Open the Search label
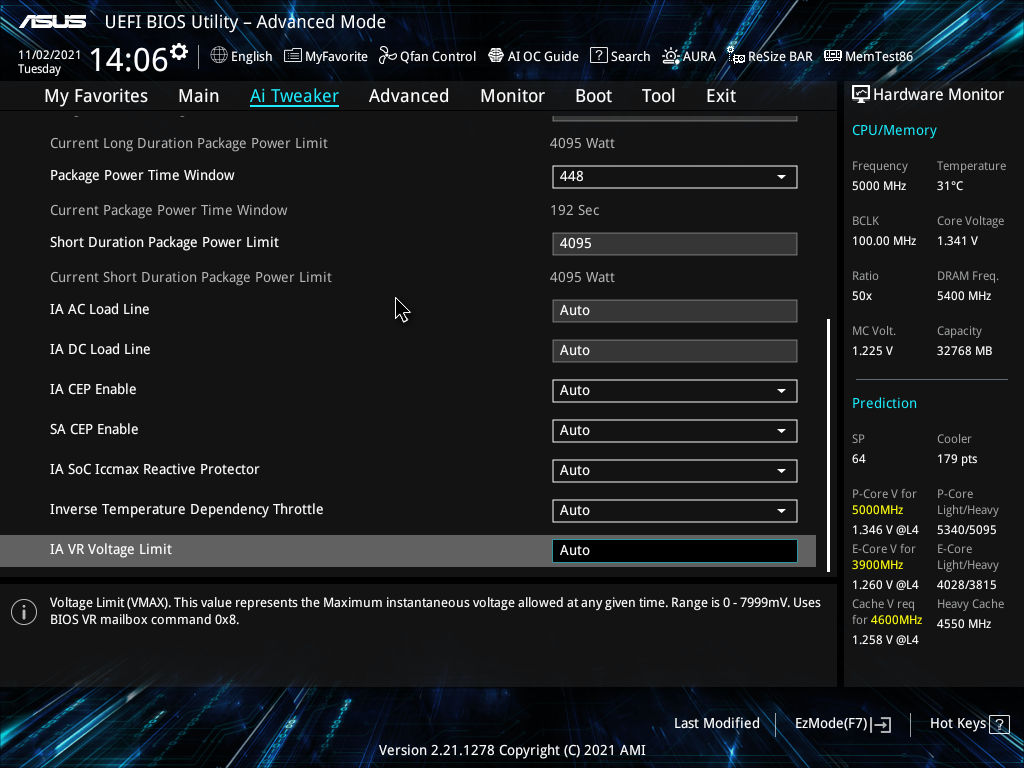The width and height of the screenshot is (1024, 768). pyautogui.click(x=630, y=56)
